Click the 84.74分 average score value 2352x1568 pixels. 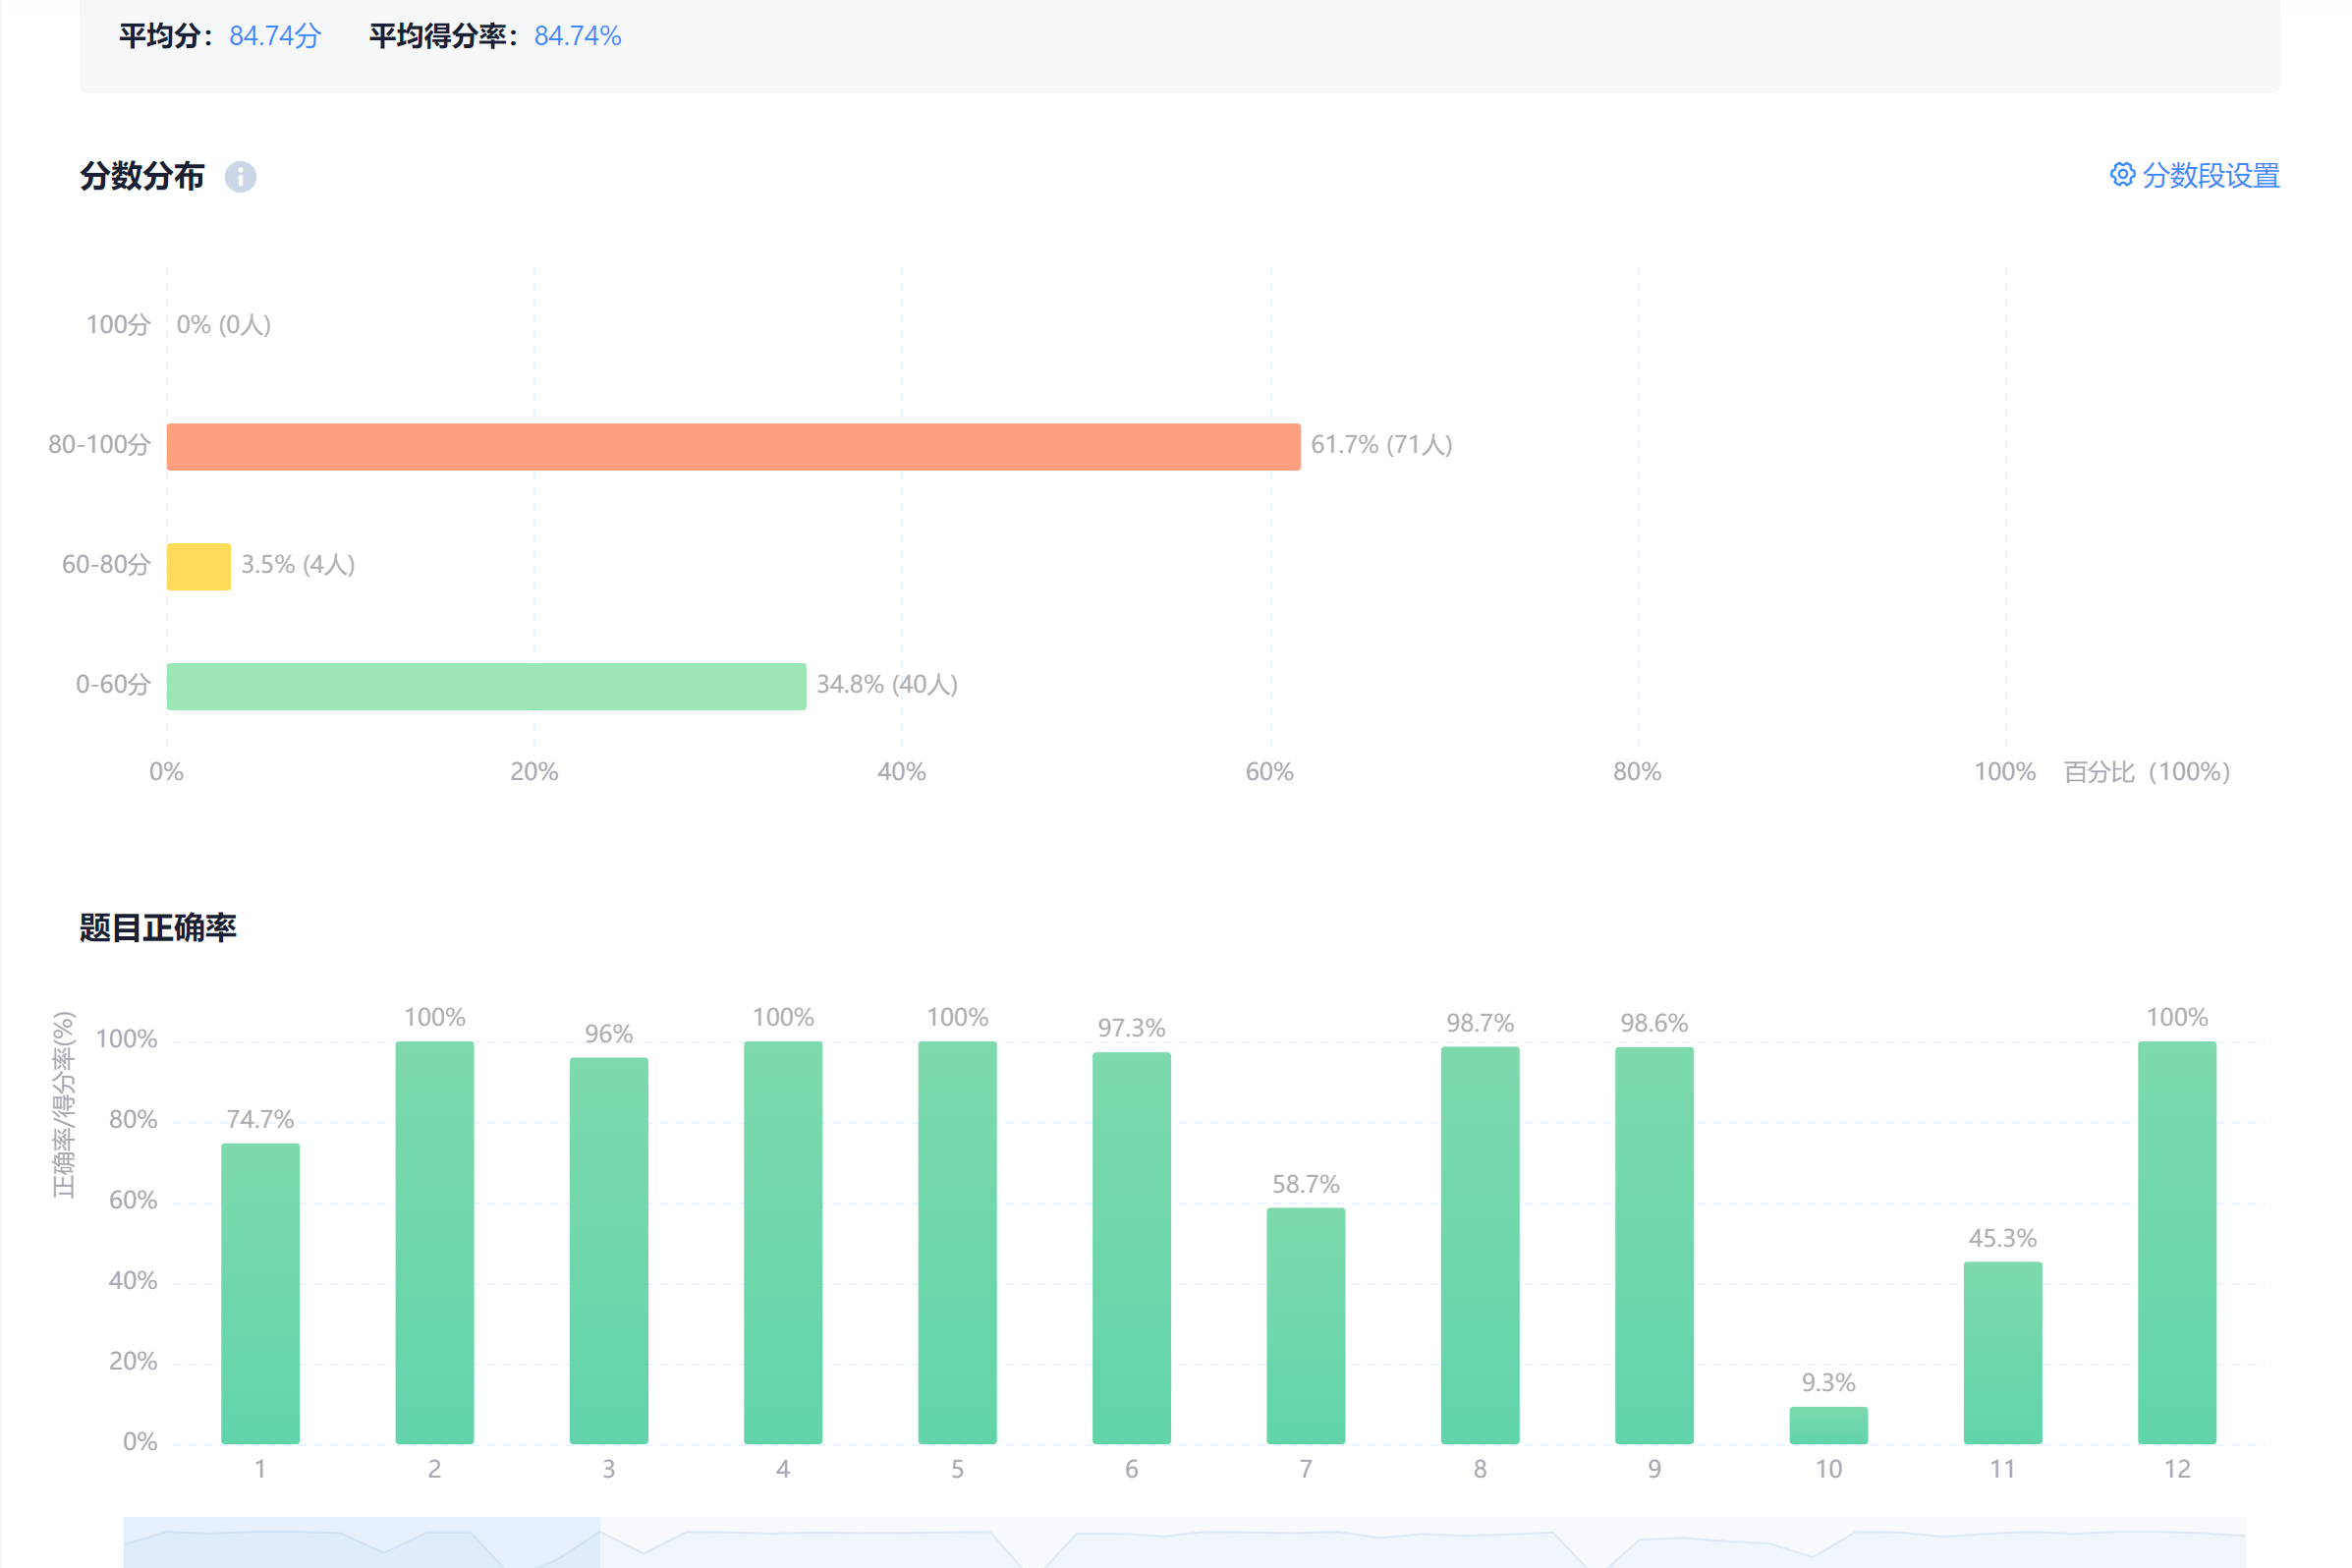pyautogui.click(x=275, y=36)
